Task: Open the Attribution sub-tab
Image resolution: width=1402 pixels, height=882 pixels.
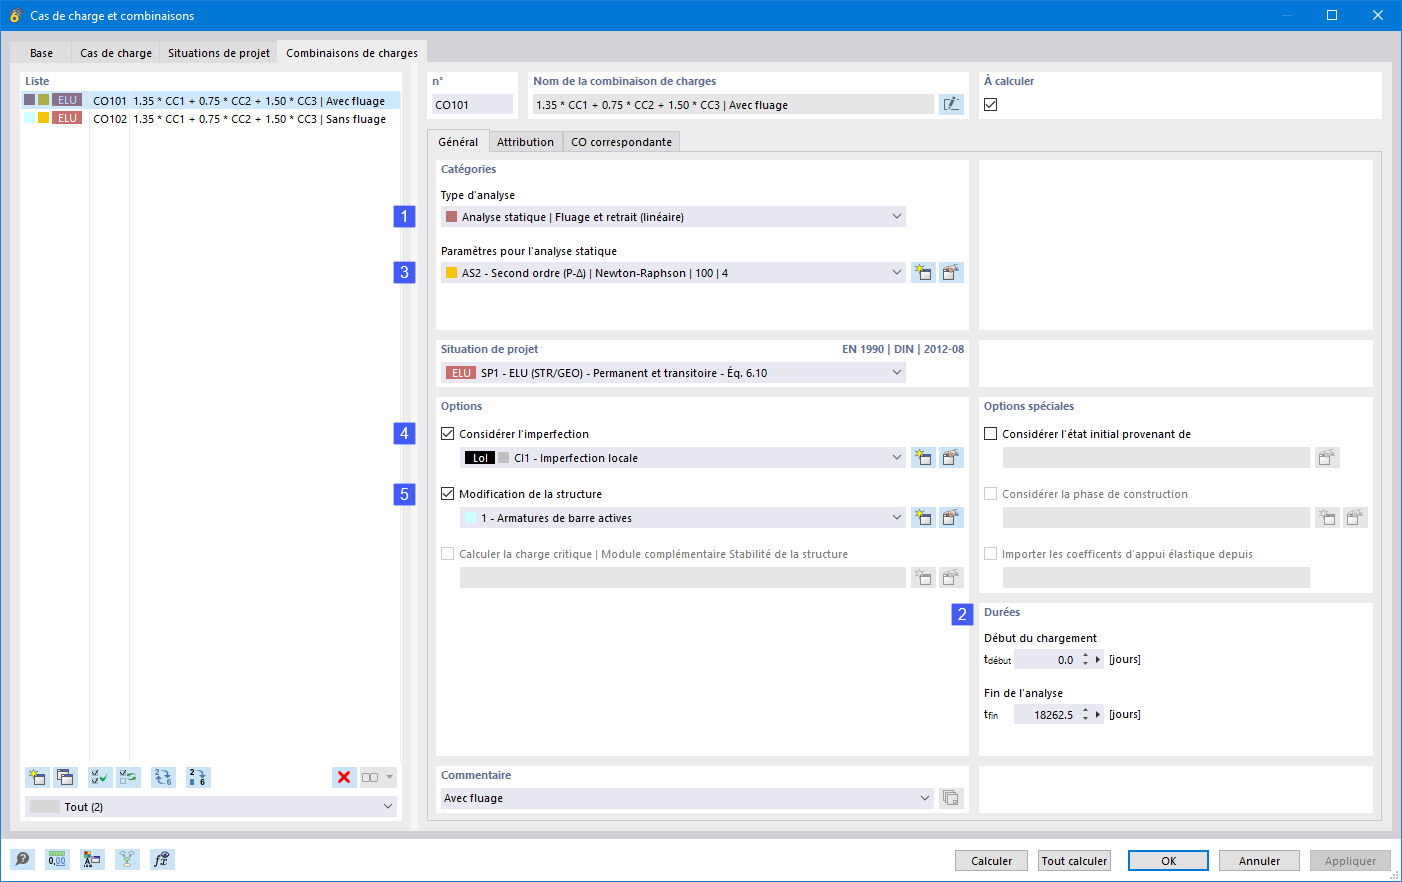Action: tap(525, 142)
